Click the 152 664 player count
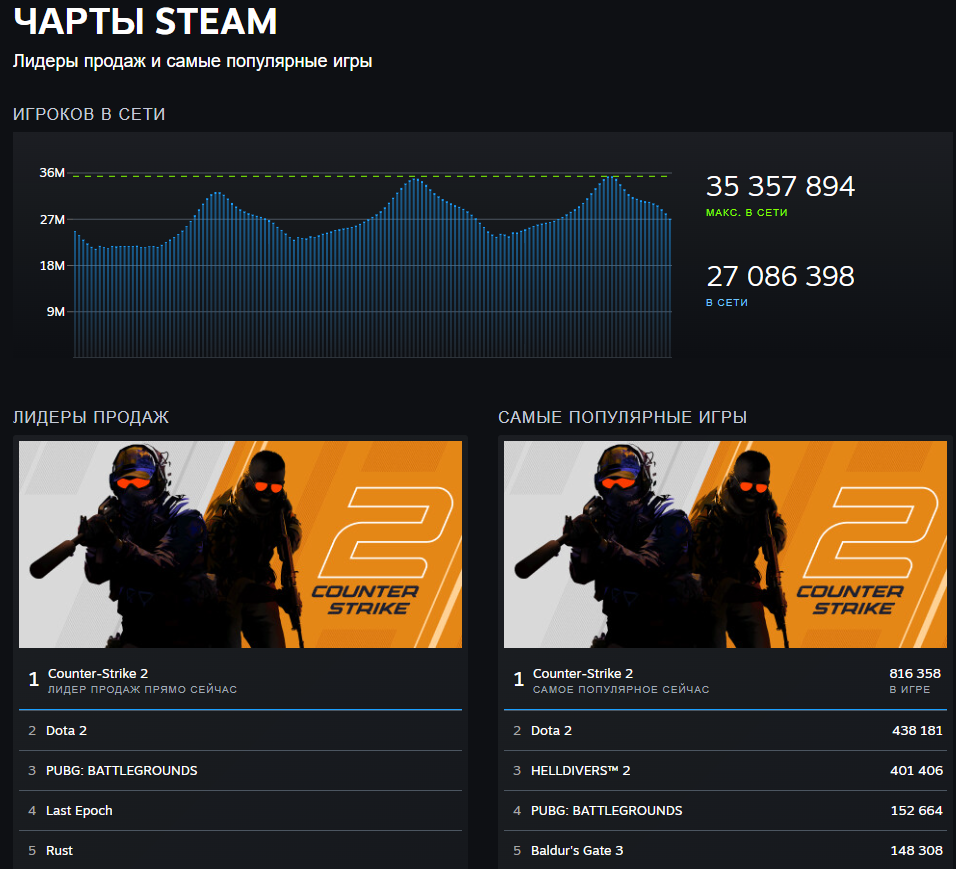 click(916, 810)
